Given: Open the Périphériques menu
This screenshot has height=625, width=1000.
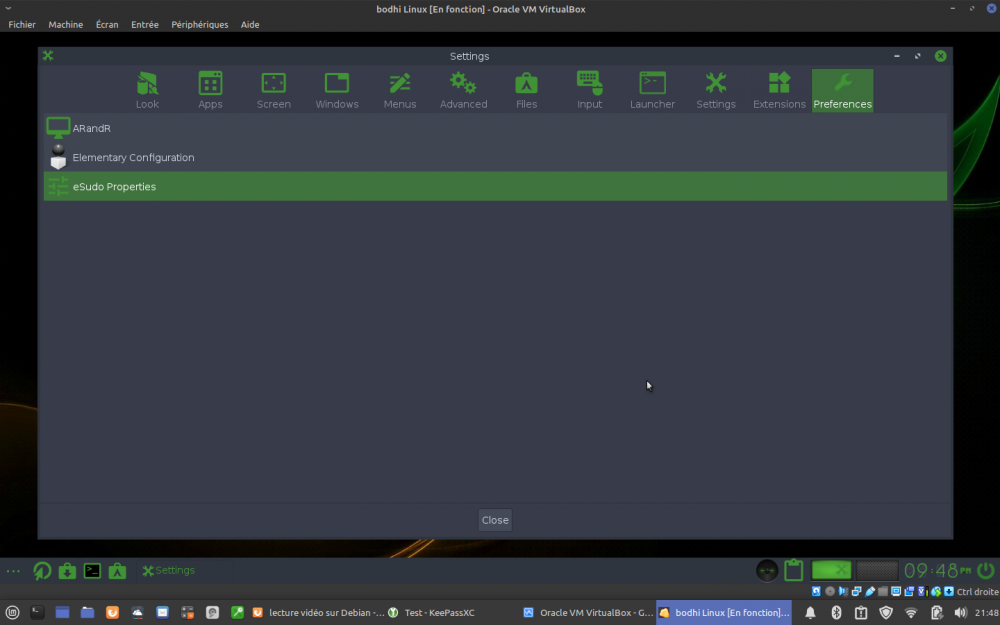Looking at the screenshot, I should tap(199, 24).
